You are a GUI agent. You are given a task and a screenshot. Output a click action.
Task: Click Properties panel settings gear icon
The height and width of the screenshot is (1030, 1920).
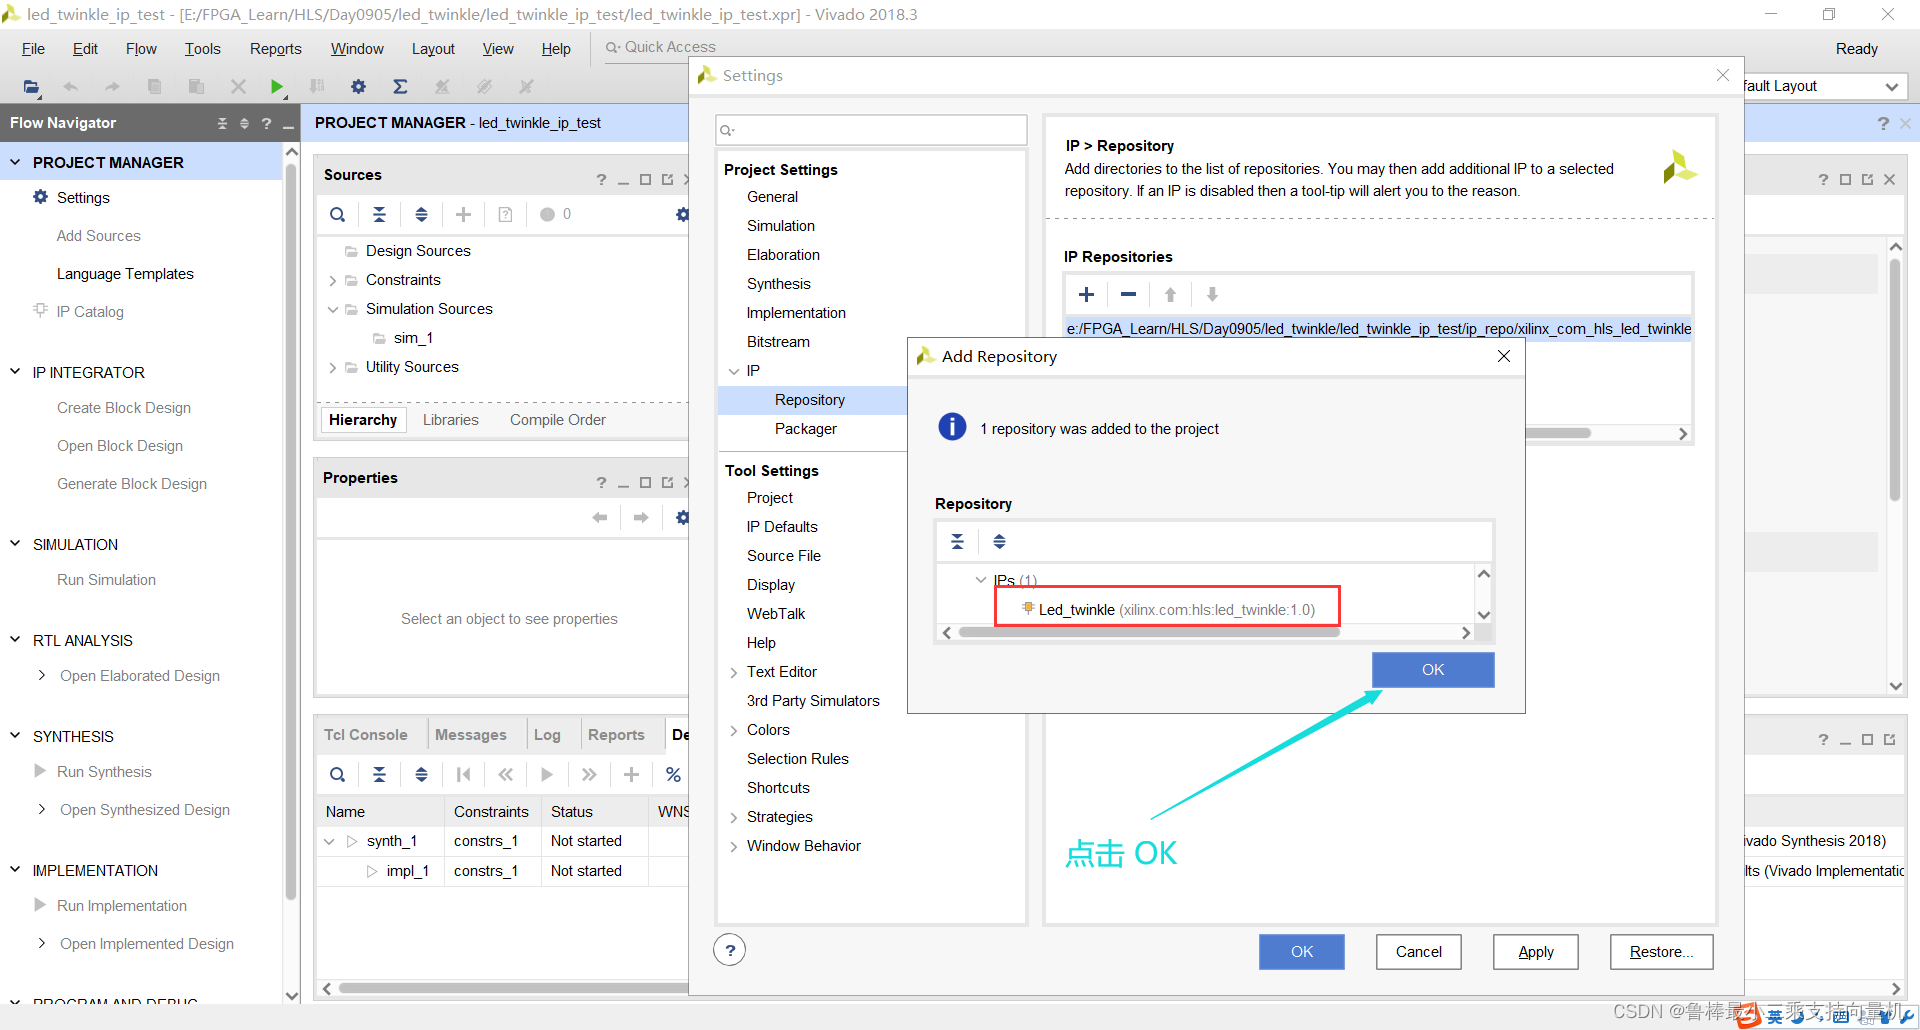pos(682,517)
